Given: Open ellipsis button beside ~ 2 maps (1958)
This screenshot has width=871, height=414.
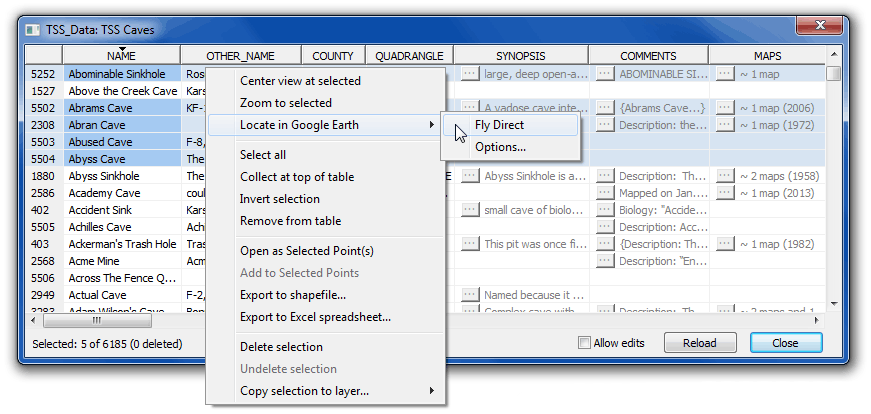Looking at the screenshot, I should click(726, 176).
